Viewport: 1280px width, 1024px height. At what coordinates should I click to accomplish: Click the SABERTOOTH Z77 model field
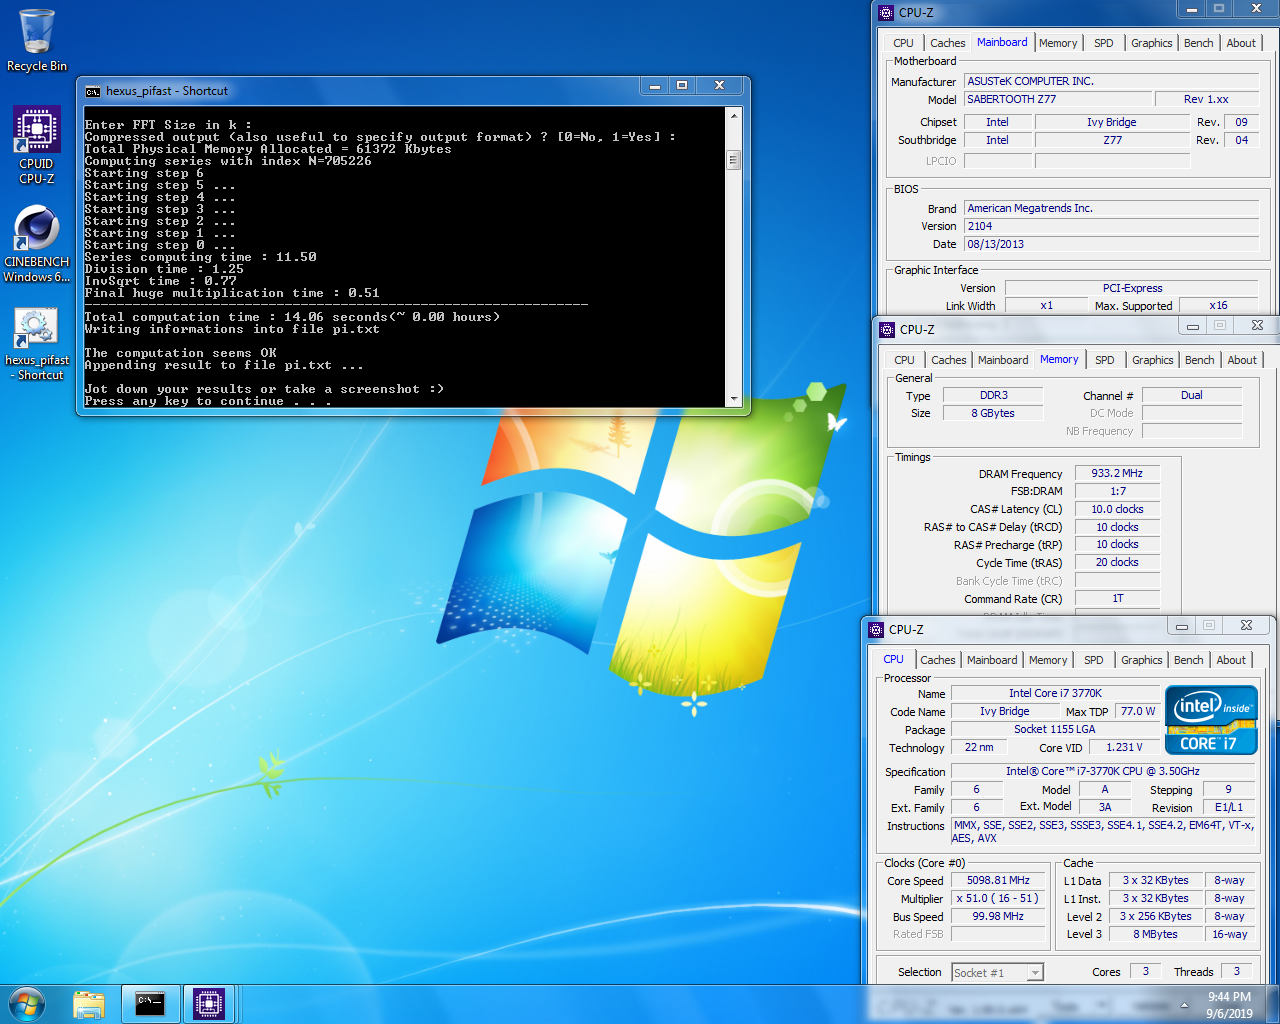pyautogui.click(x=1057, y=99)
